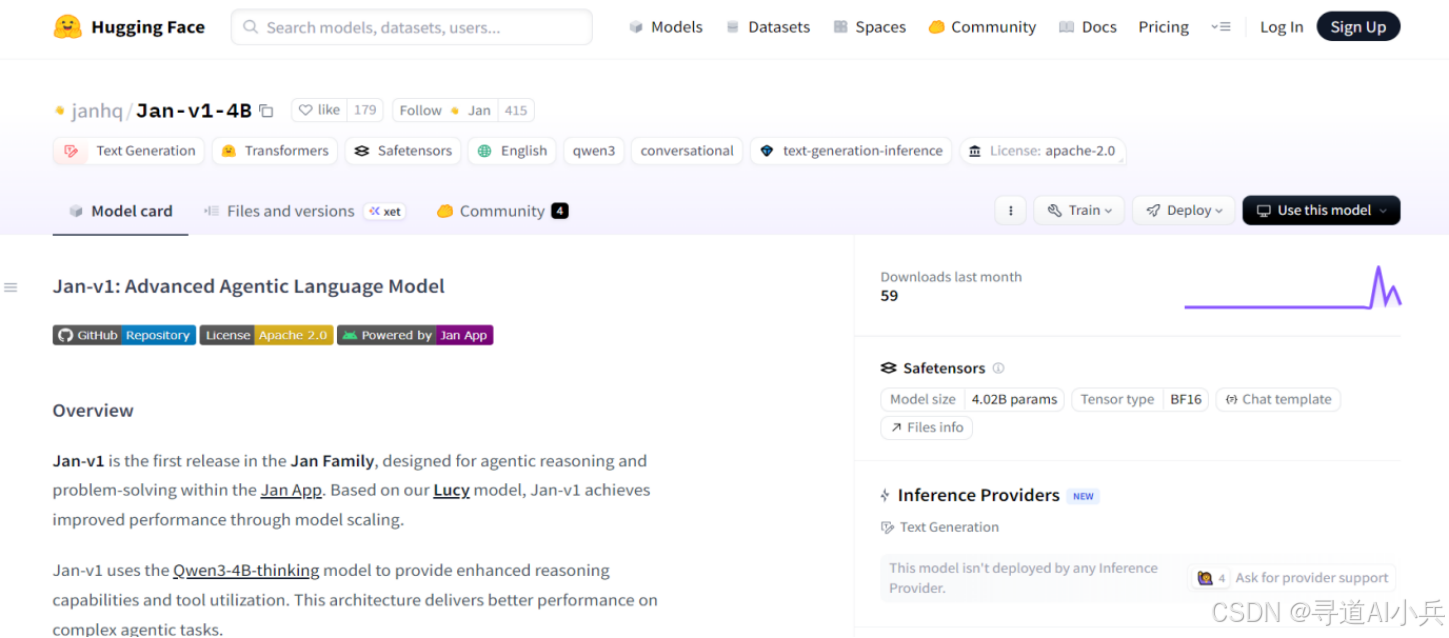Select the text-generation-inference tag
The width and height of the screenshot is (1449, 638).
851,151
